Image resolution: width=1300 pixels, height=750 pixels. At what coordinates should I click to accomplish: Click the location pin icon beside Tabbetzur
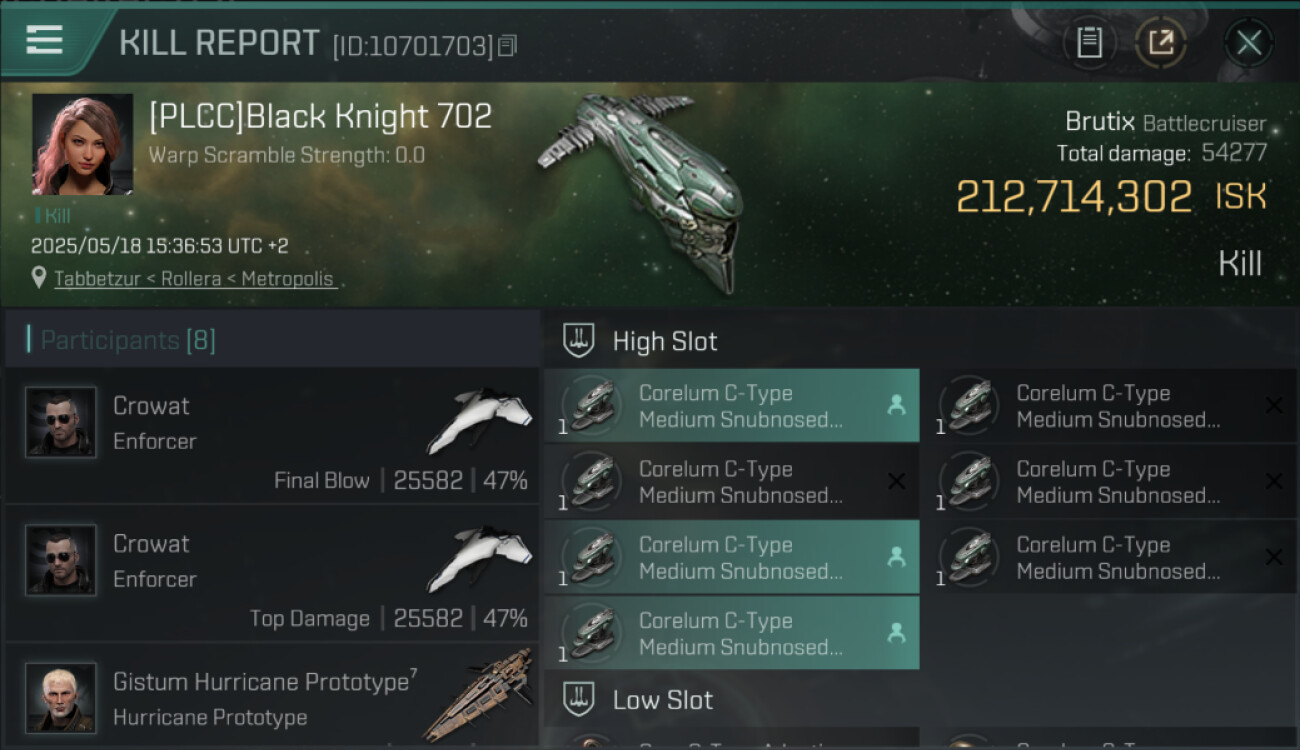tap(39, 278)
